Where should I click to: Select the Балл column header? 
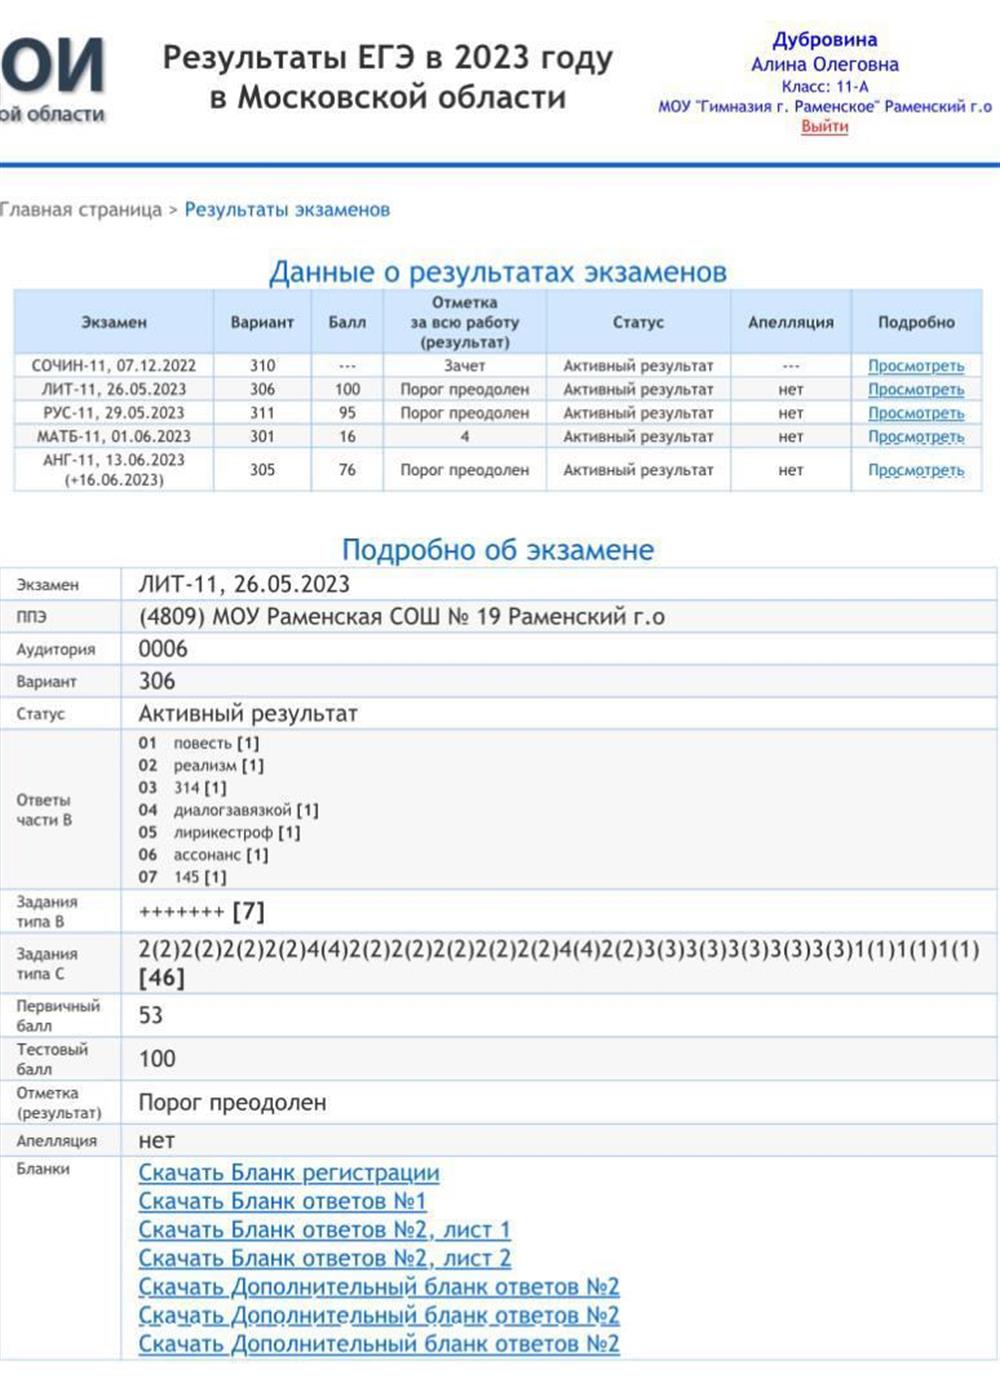coord(347,322)
